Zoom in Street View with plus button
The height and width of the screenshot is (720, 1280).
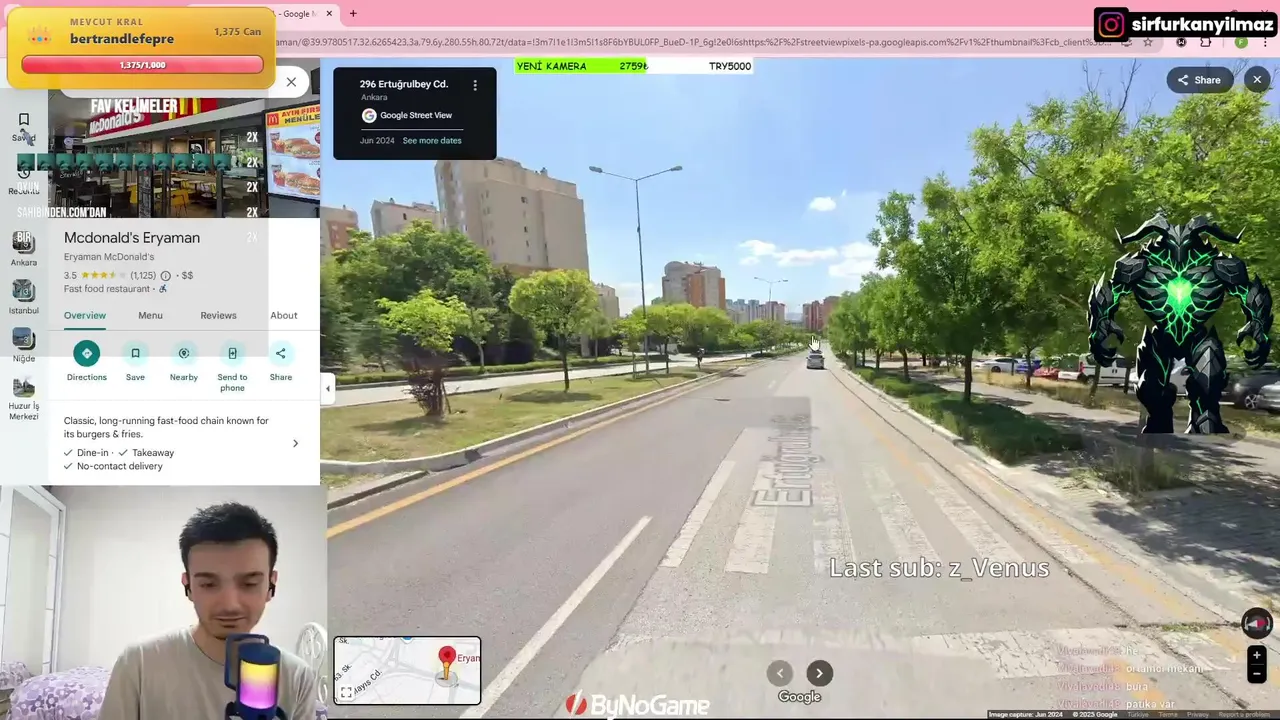tap(1257, 655)
